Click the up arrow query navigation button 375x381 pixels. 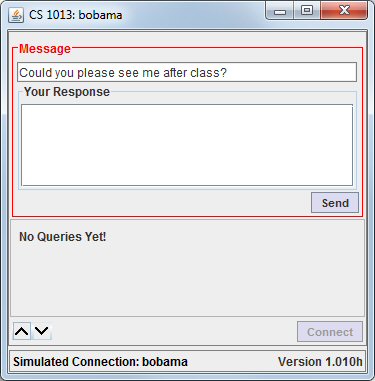coord(22,331)
